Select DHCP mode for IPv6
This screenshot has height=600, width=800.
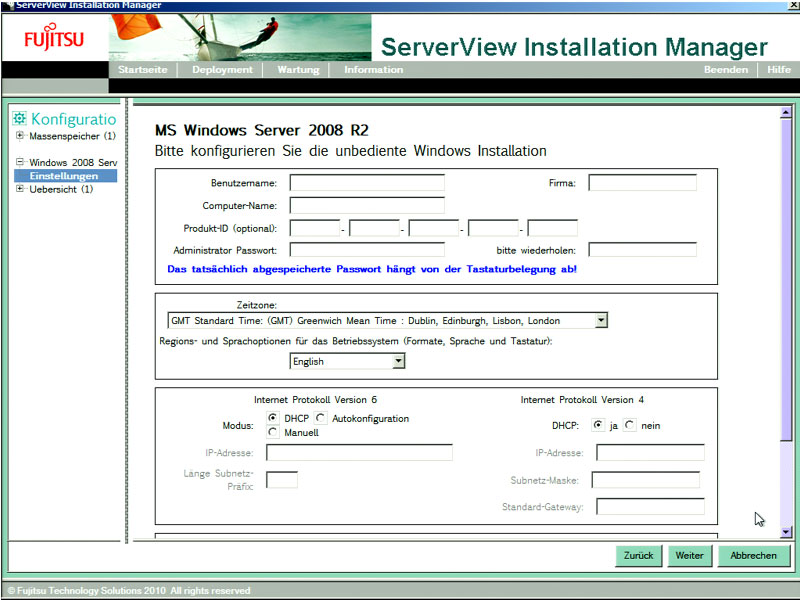(x=273, y=418)
